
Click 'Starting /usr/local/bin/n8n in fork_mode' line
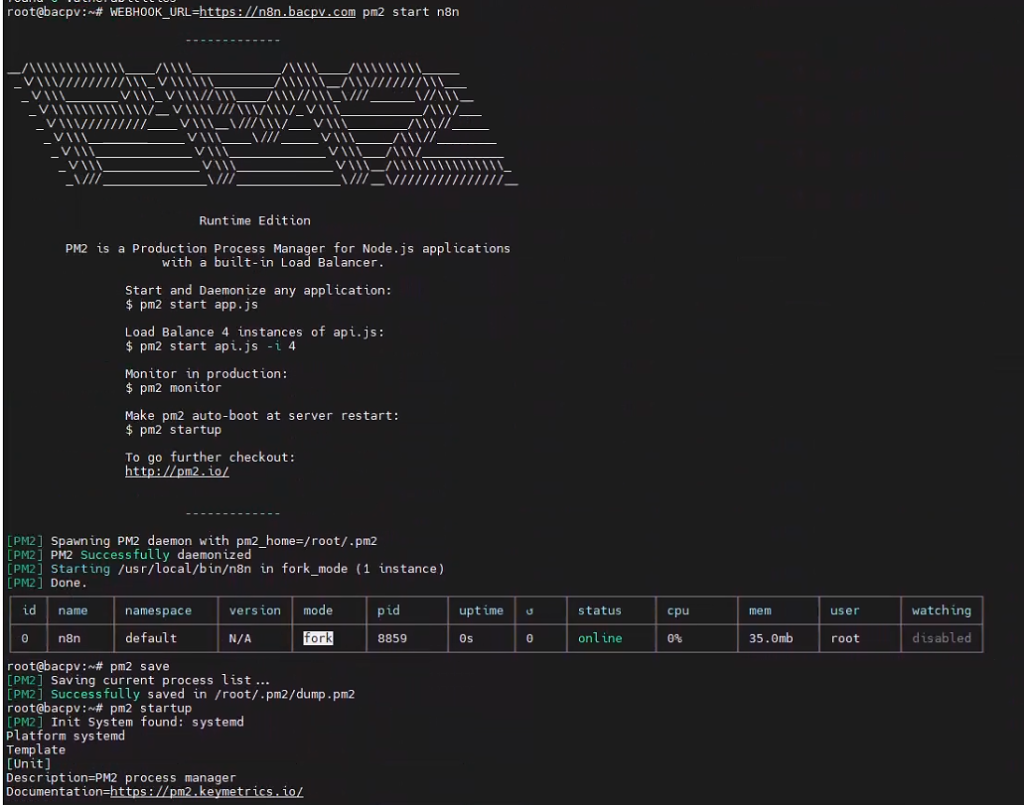point(225,569)
